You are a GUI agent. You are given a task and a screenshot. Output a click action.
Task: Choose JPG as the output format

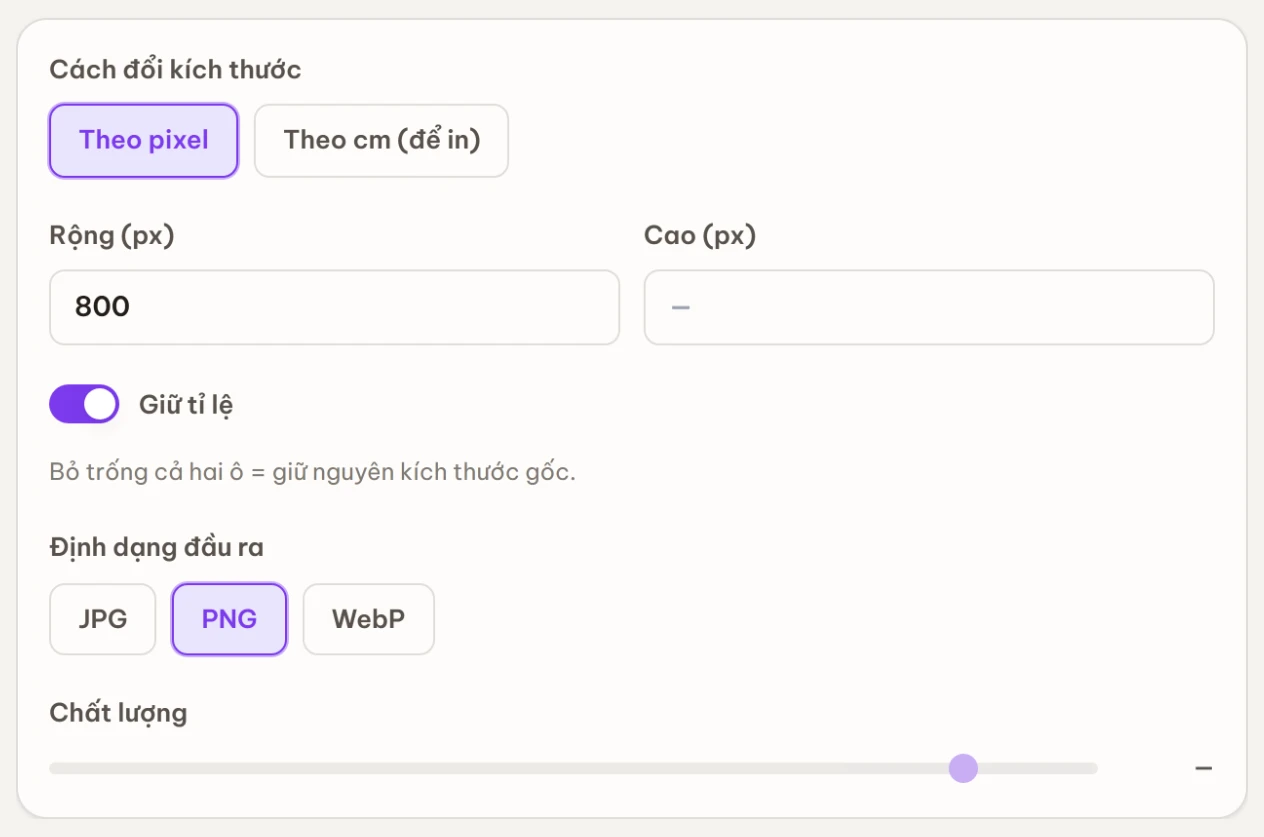pos(103,619)
